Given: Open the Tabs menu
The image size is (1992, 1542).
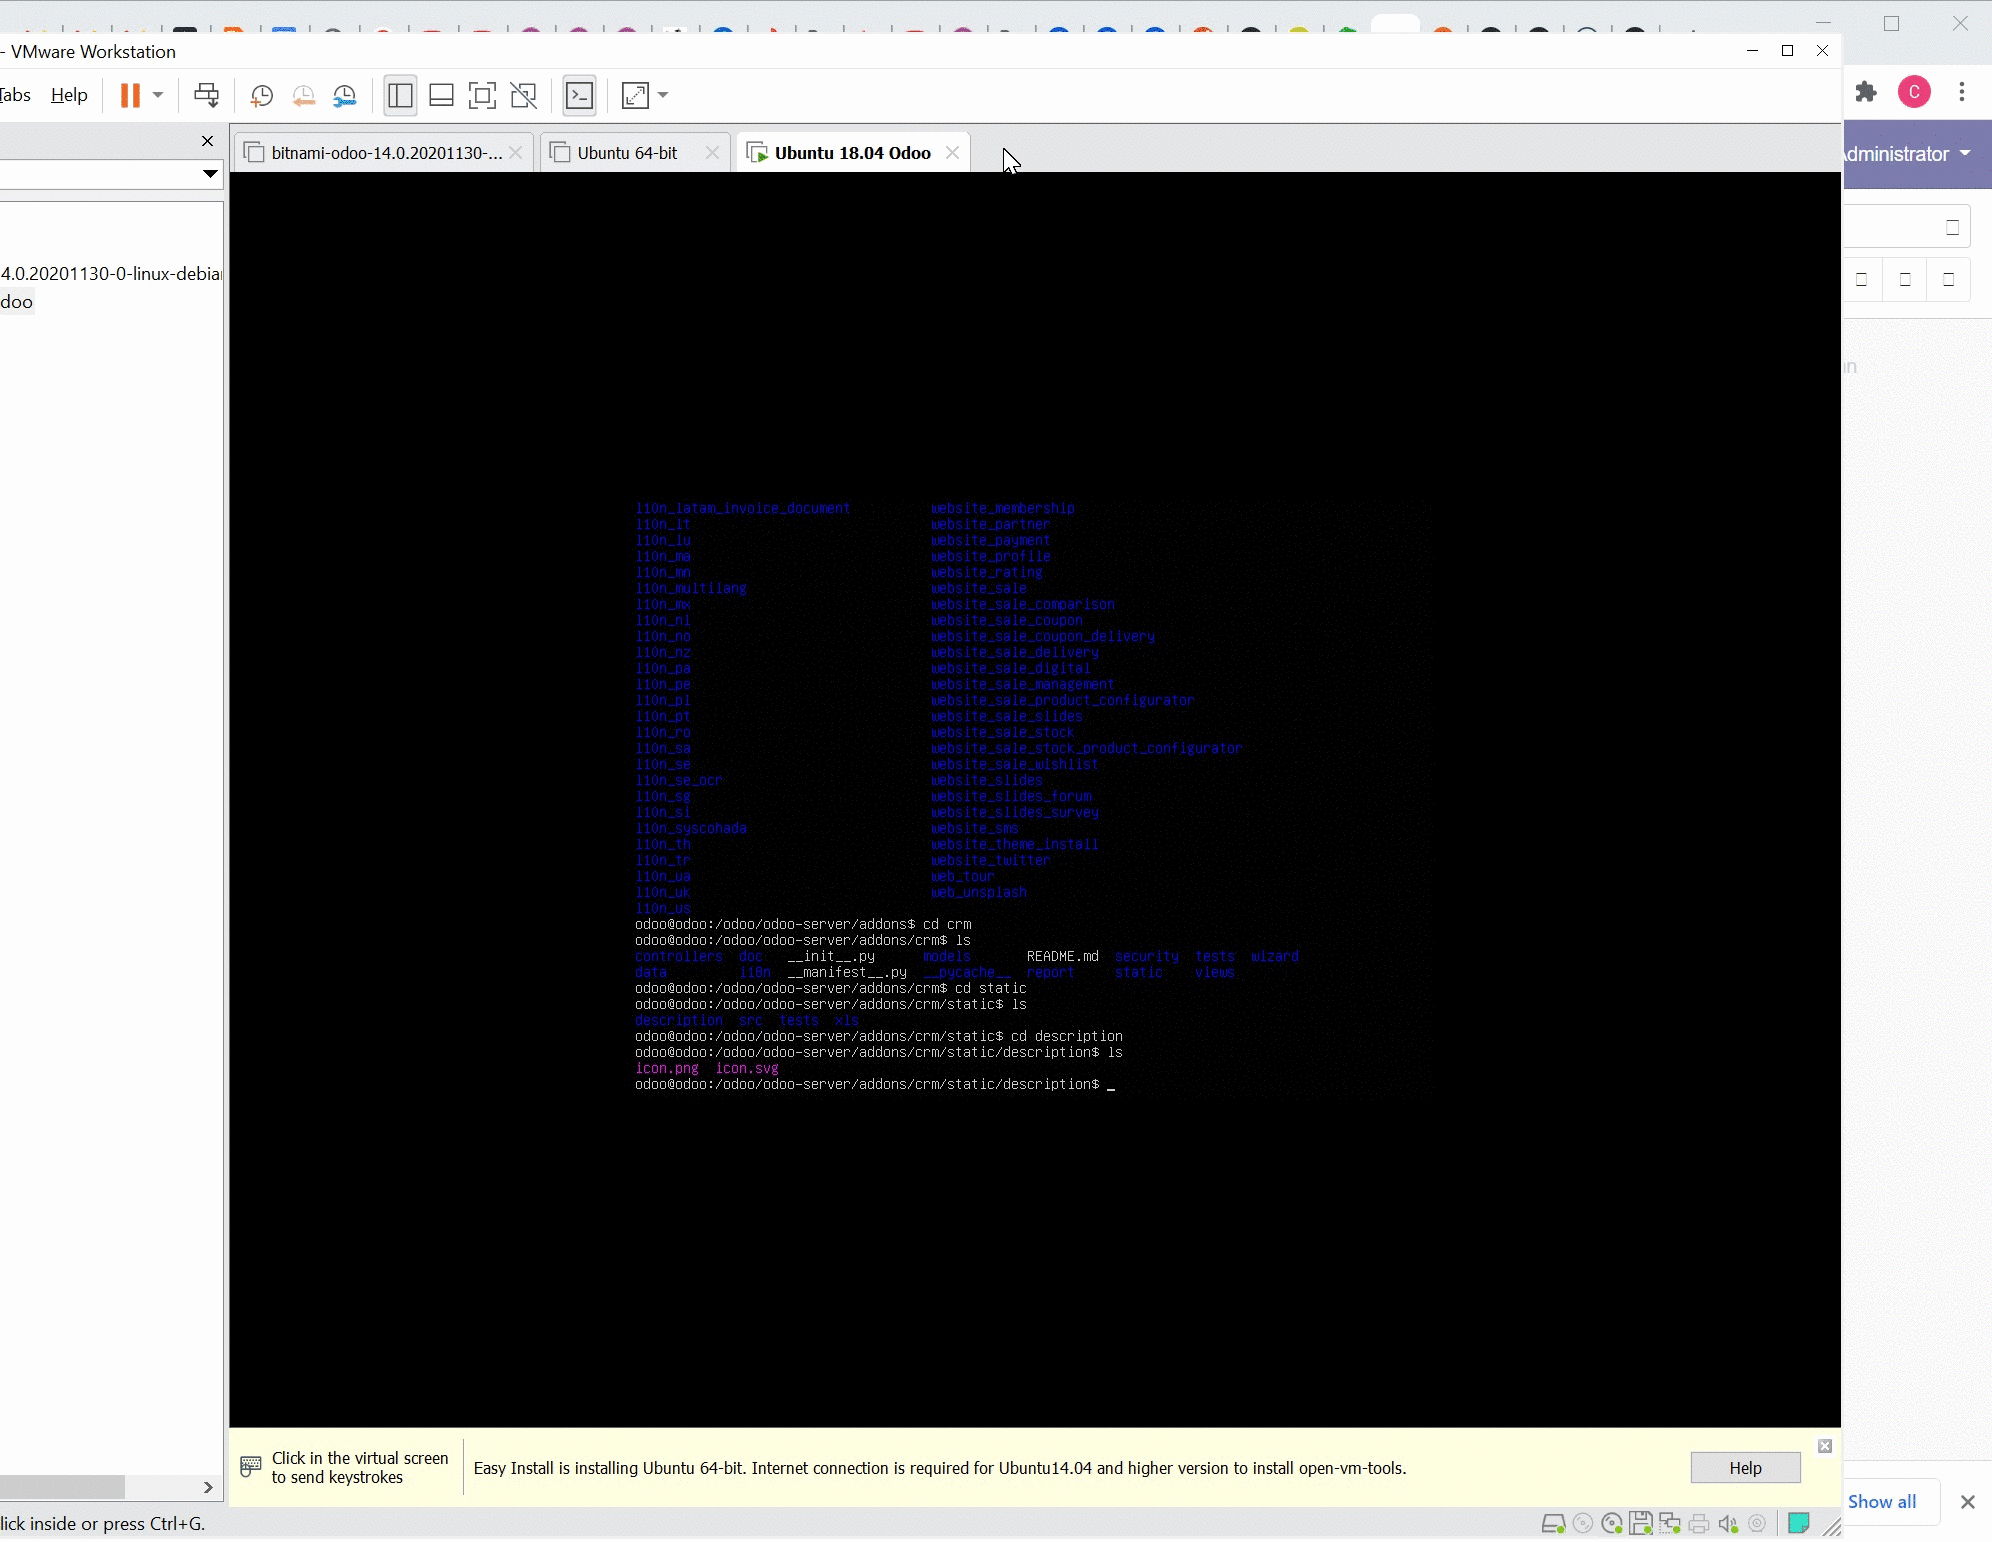Looking at the screenshot, I should point(15,95).
